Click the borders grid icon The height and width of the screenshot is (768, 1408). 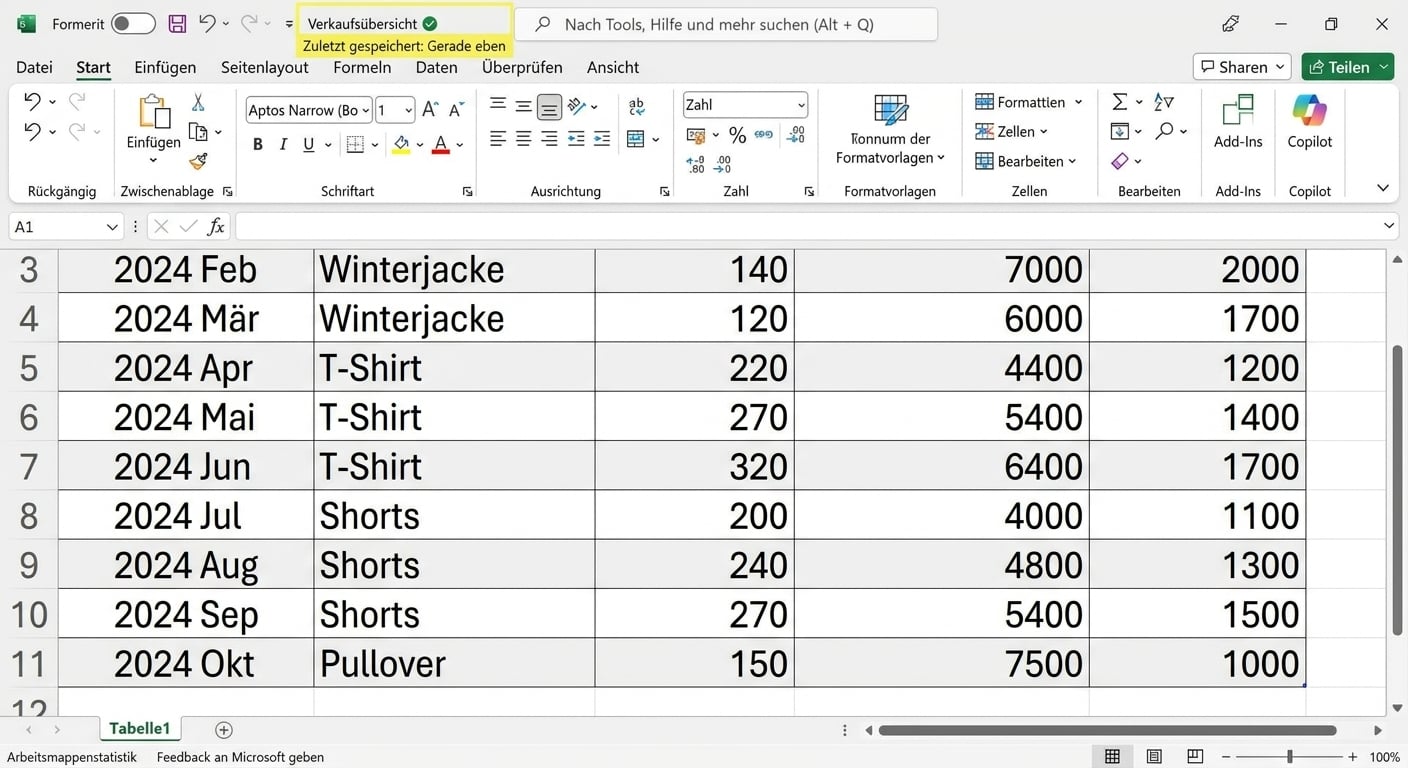pos(355,145)
